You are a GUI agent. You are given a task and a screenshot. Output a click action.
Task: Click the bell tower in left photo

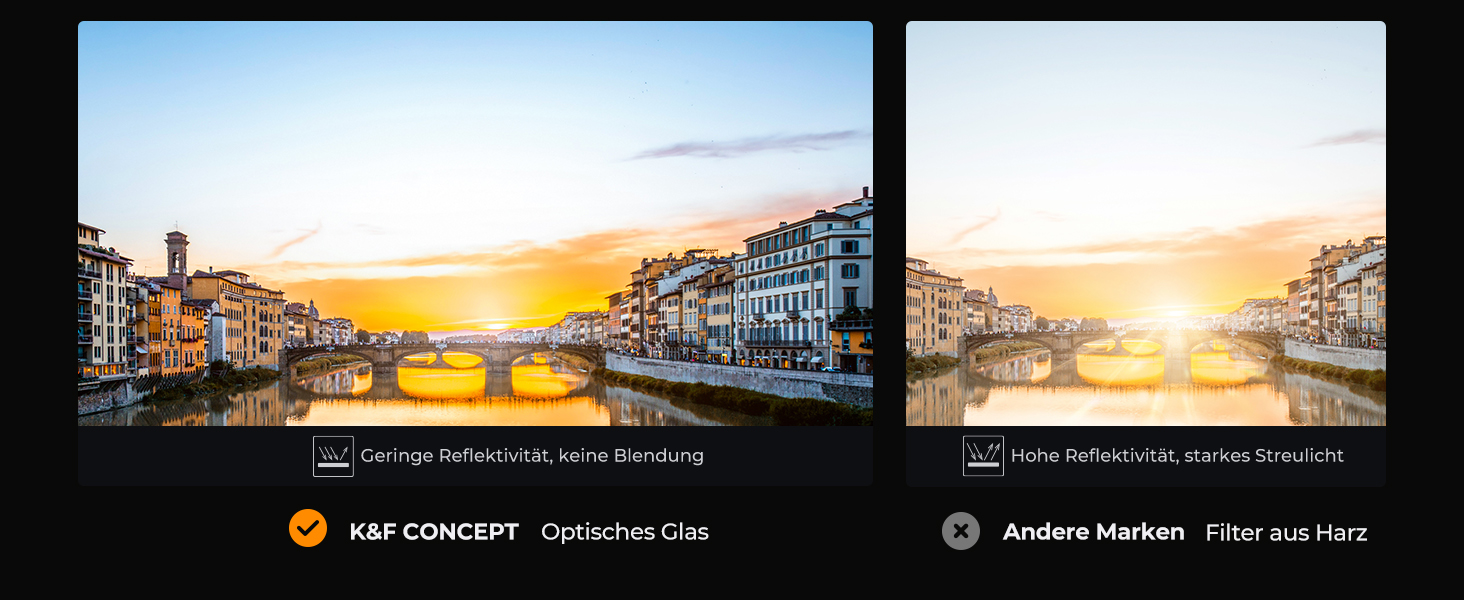point(177,254)
